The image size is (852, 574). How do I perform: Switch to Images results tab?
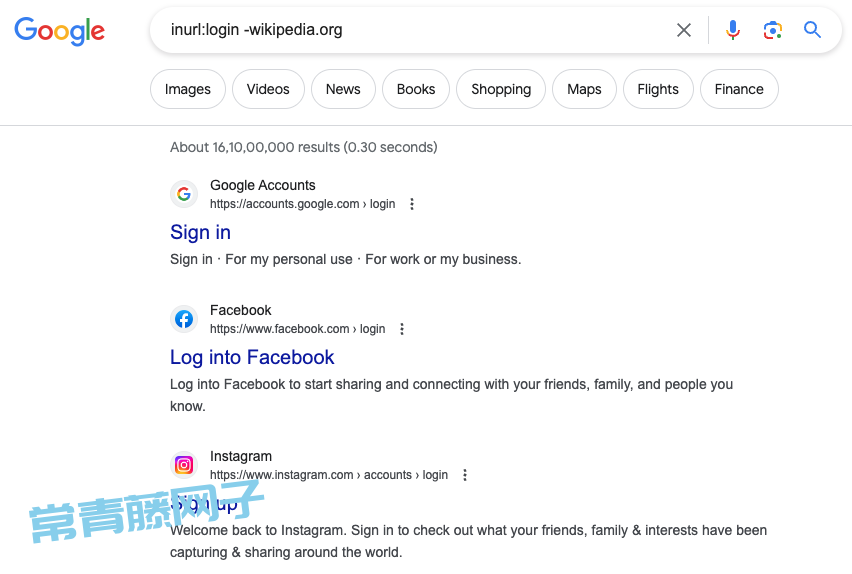tap(187, 89)
